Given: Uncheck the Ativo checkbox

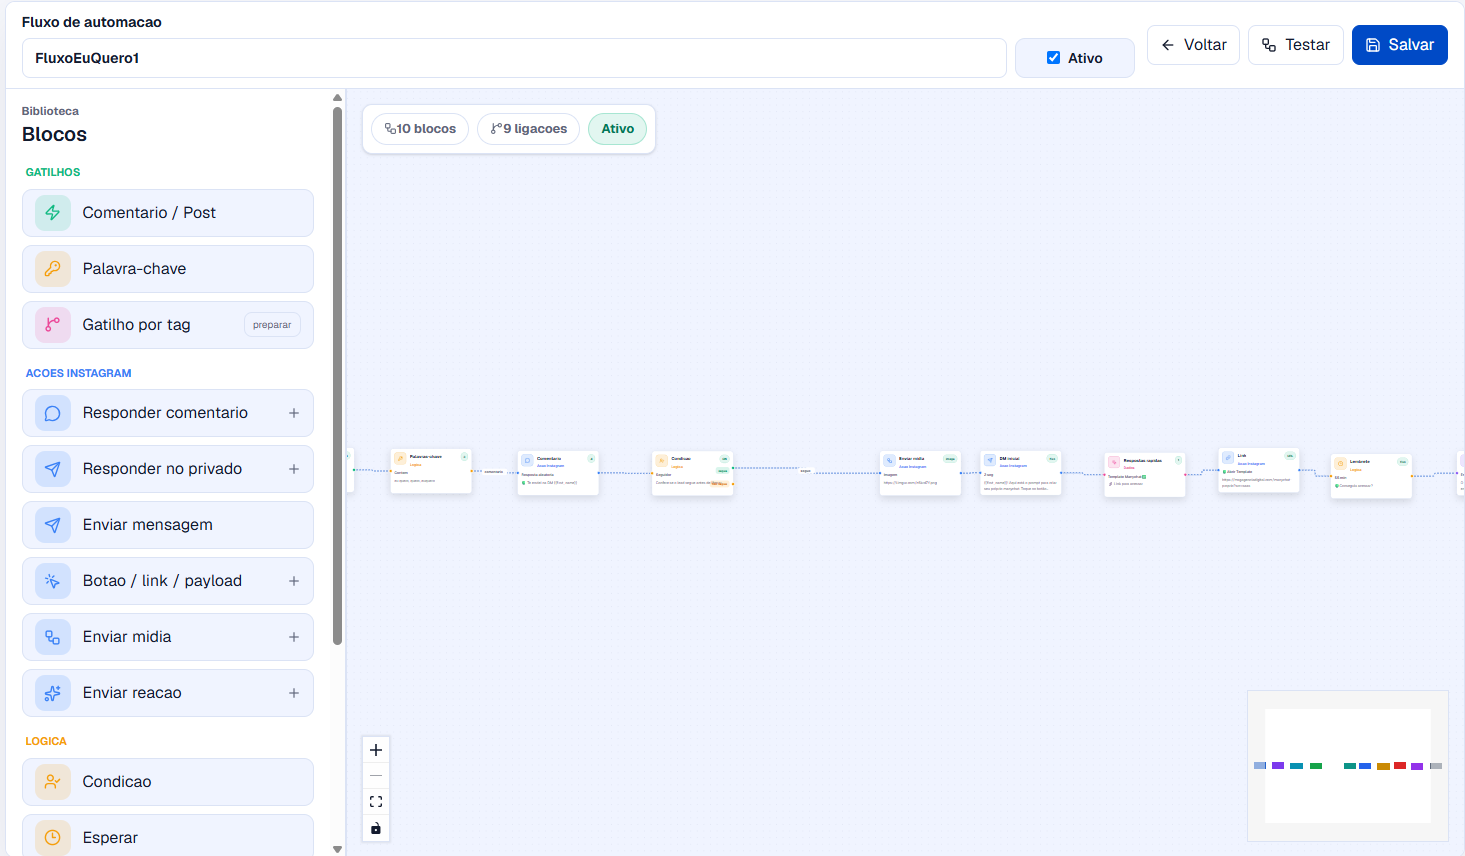Looking at the screenshot, I should 1053,58.
